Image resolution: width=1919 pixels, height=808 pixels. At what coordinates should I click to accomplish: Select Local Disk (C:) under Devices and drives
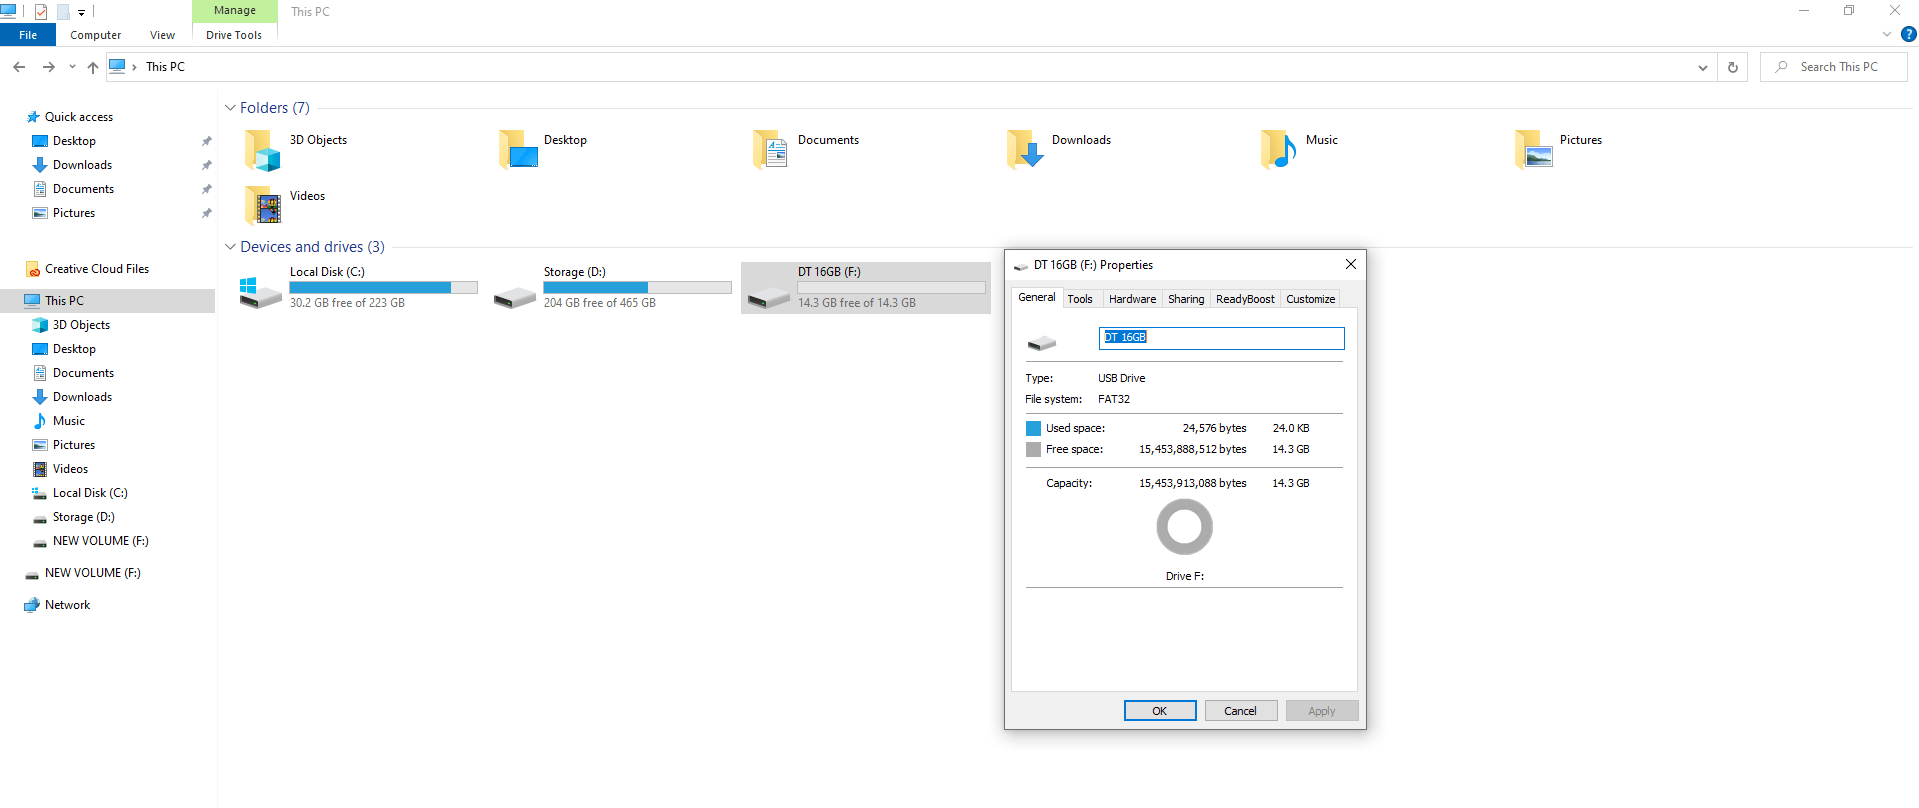pyautogui.click(x=359, y=288)
